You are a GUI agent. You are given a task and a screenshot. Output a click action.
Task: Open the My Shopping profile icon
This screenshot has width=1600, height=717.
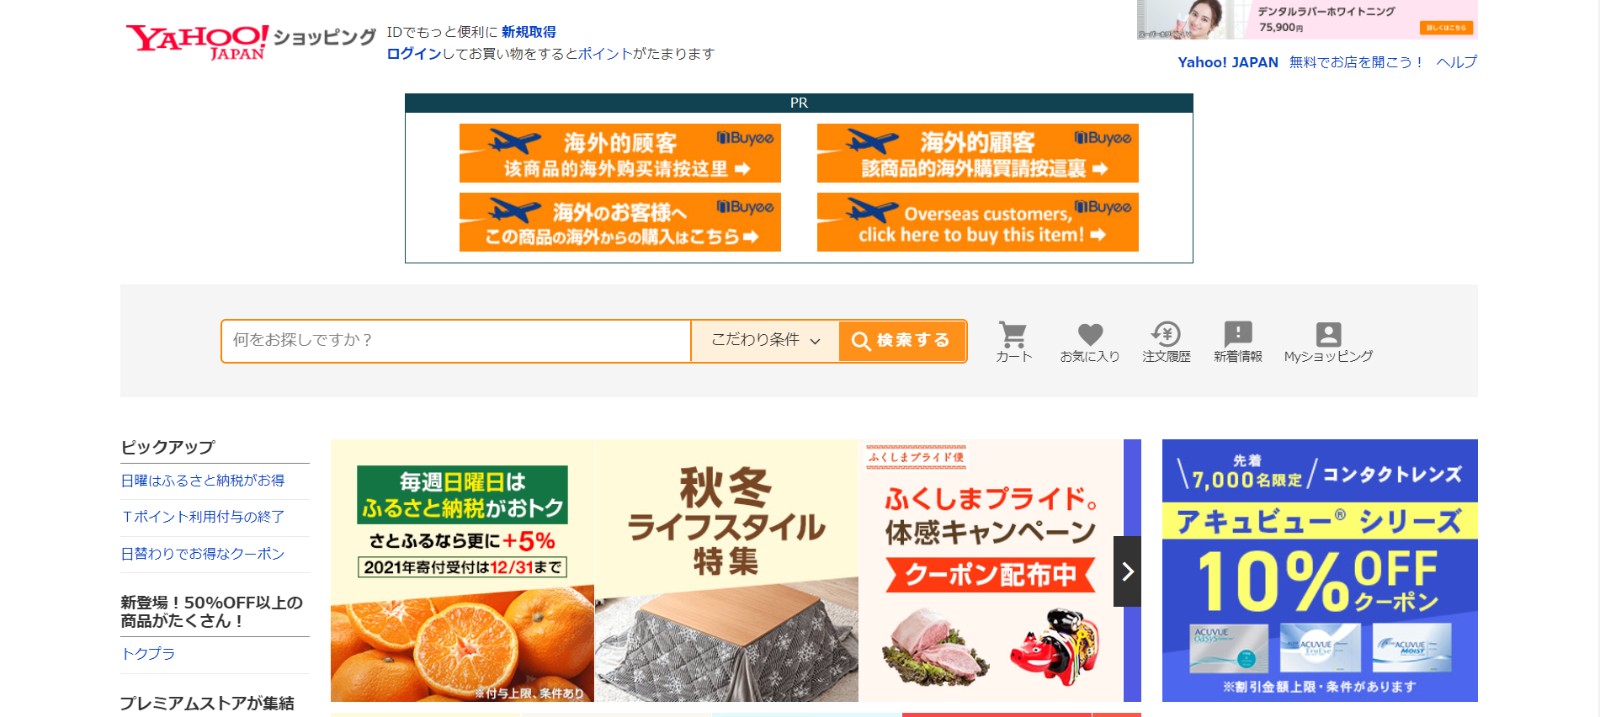(x=1328, y=341)
